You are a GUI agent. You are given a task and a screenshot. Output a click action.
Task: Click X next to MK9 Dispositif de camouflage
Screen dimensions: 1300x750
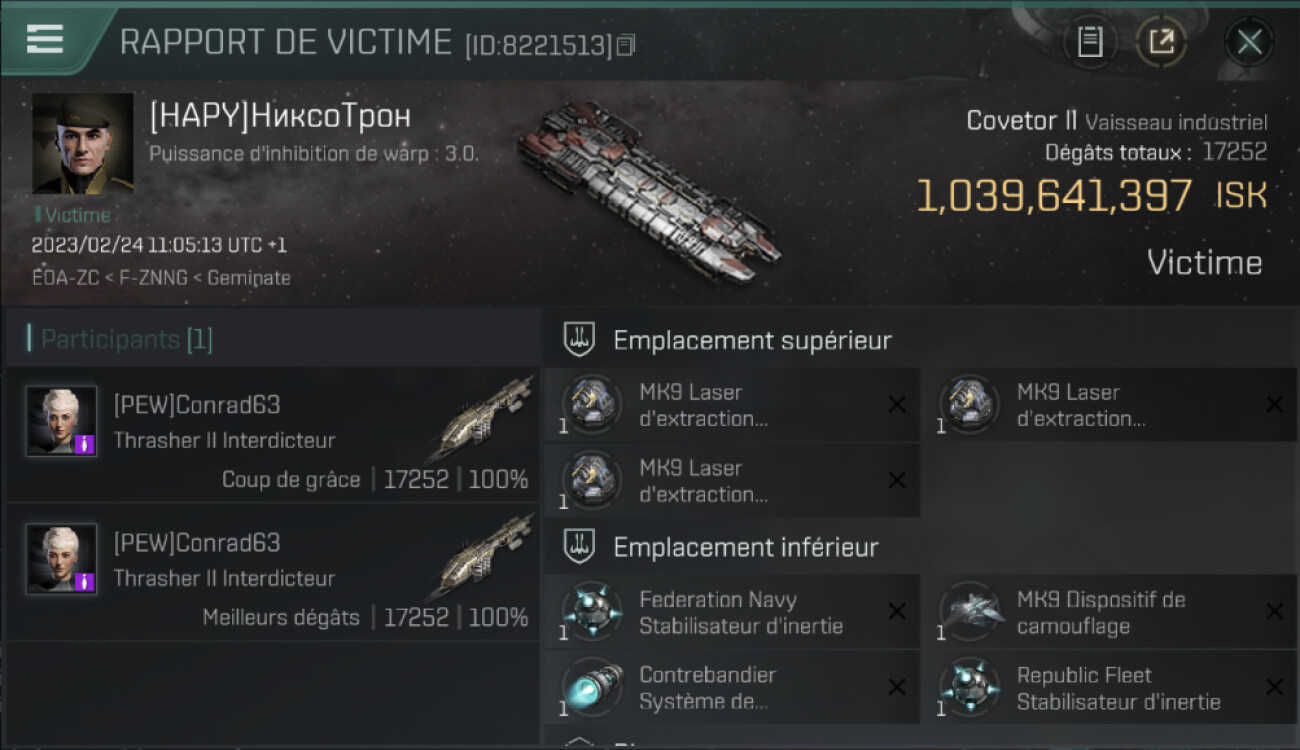click(1275, 611)
